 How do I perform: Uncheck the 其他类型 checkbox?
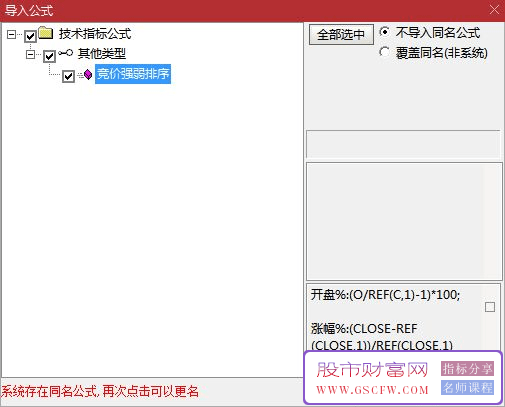pyautogui.click(x=49, y=56)
